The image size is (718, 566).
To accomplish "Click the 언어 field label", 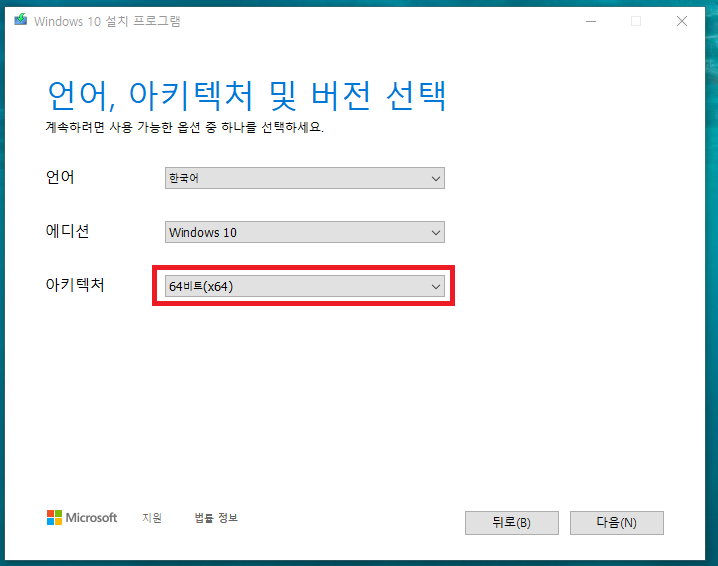I will pyautogui.click(x=60, y=177).
